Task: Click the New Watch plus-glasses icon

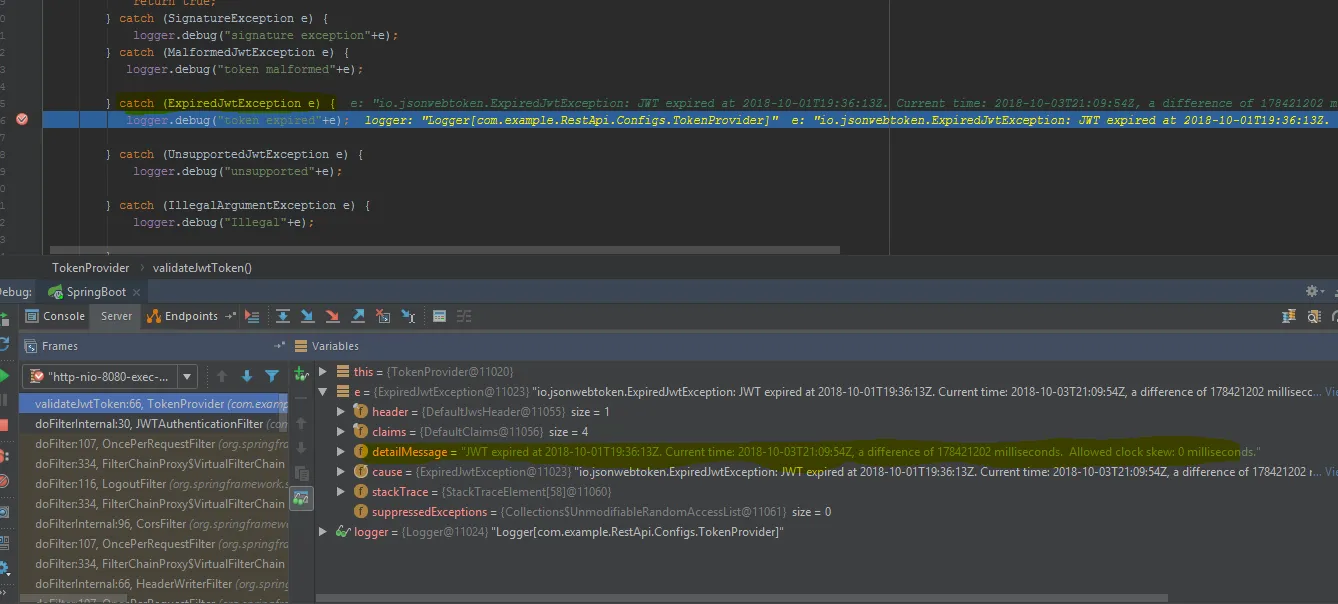Action: click(301, 374)
